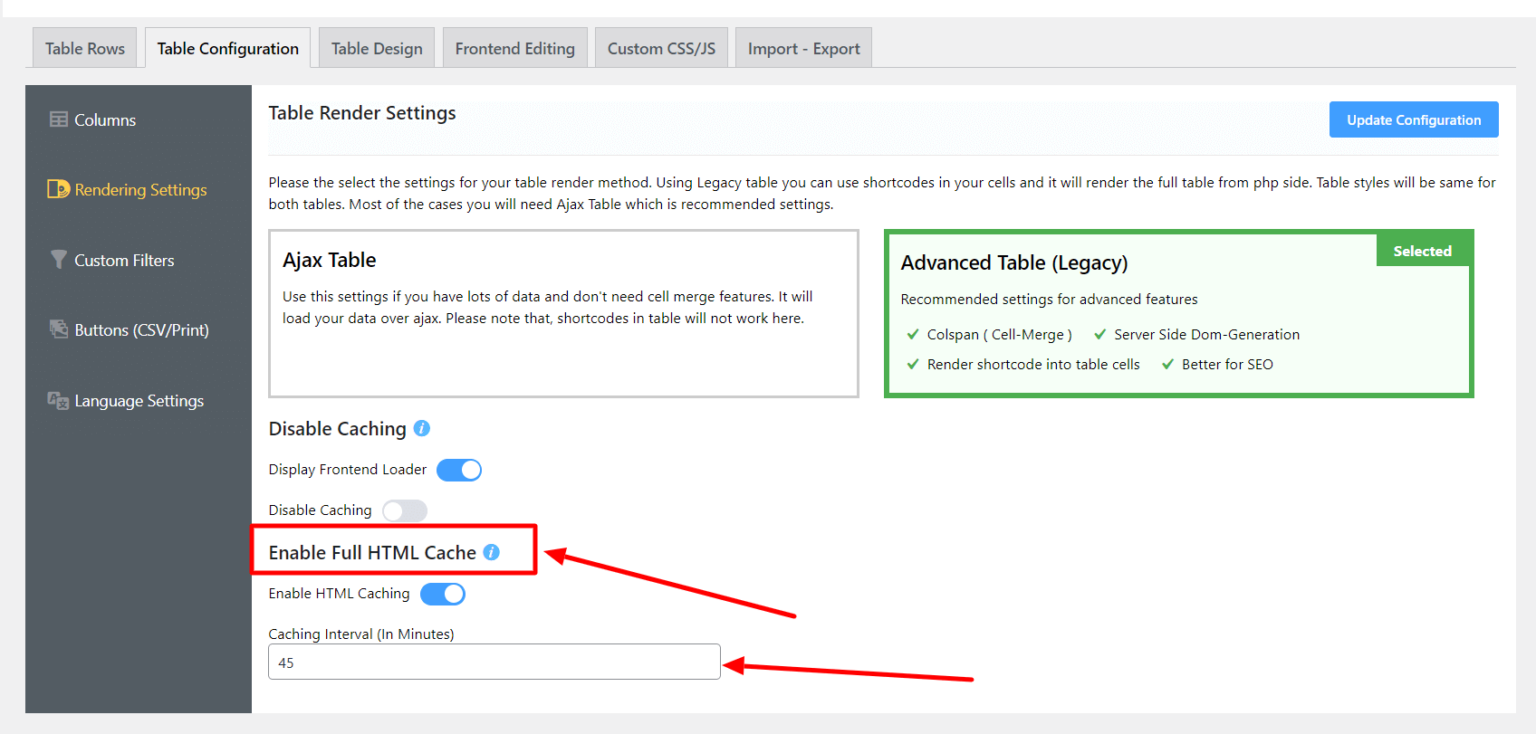Click inside the Caching Interval field
The height and width of the screenshot is (734, 1536).
point(493,662)
